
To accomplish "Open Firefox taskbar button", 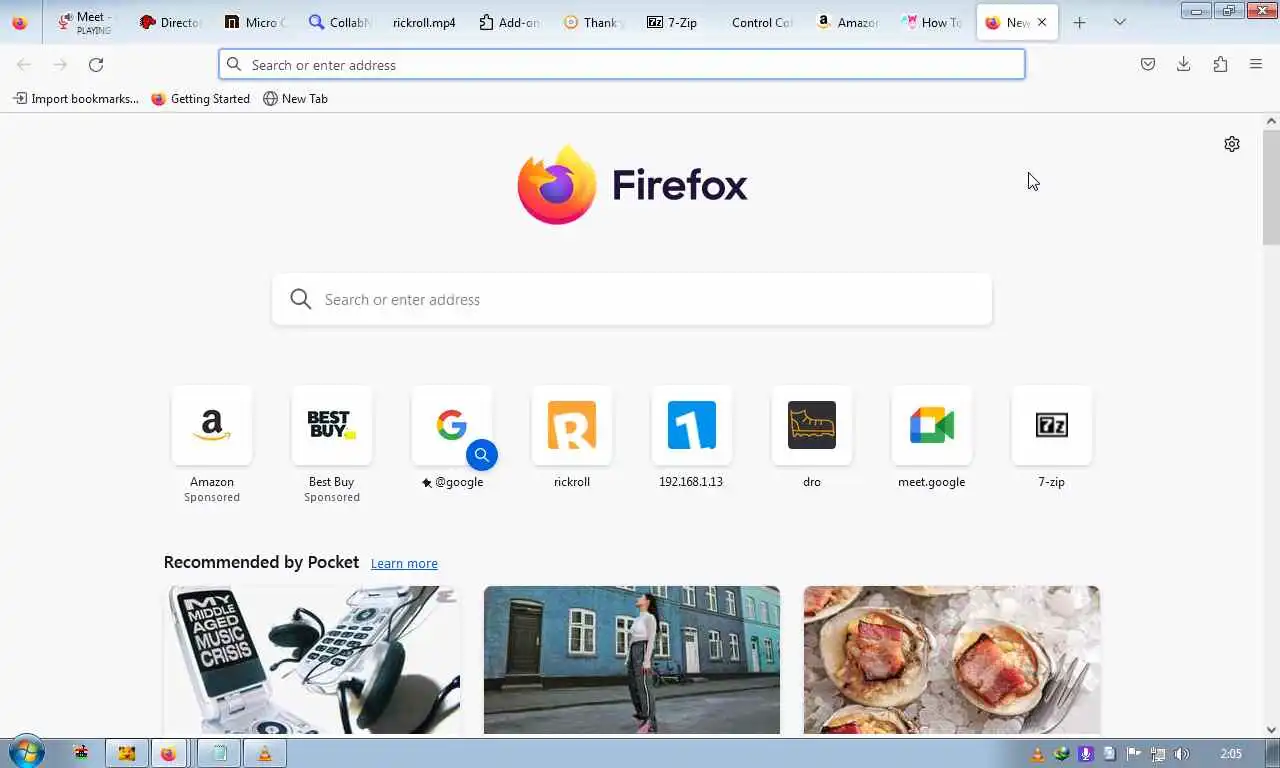I will point(168,753).
